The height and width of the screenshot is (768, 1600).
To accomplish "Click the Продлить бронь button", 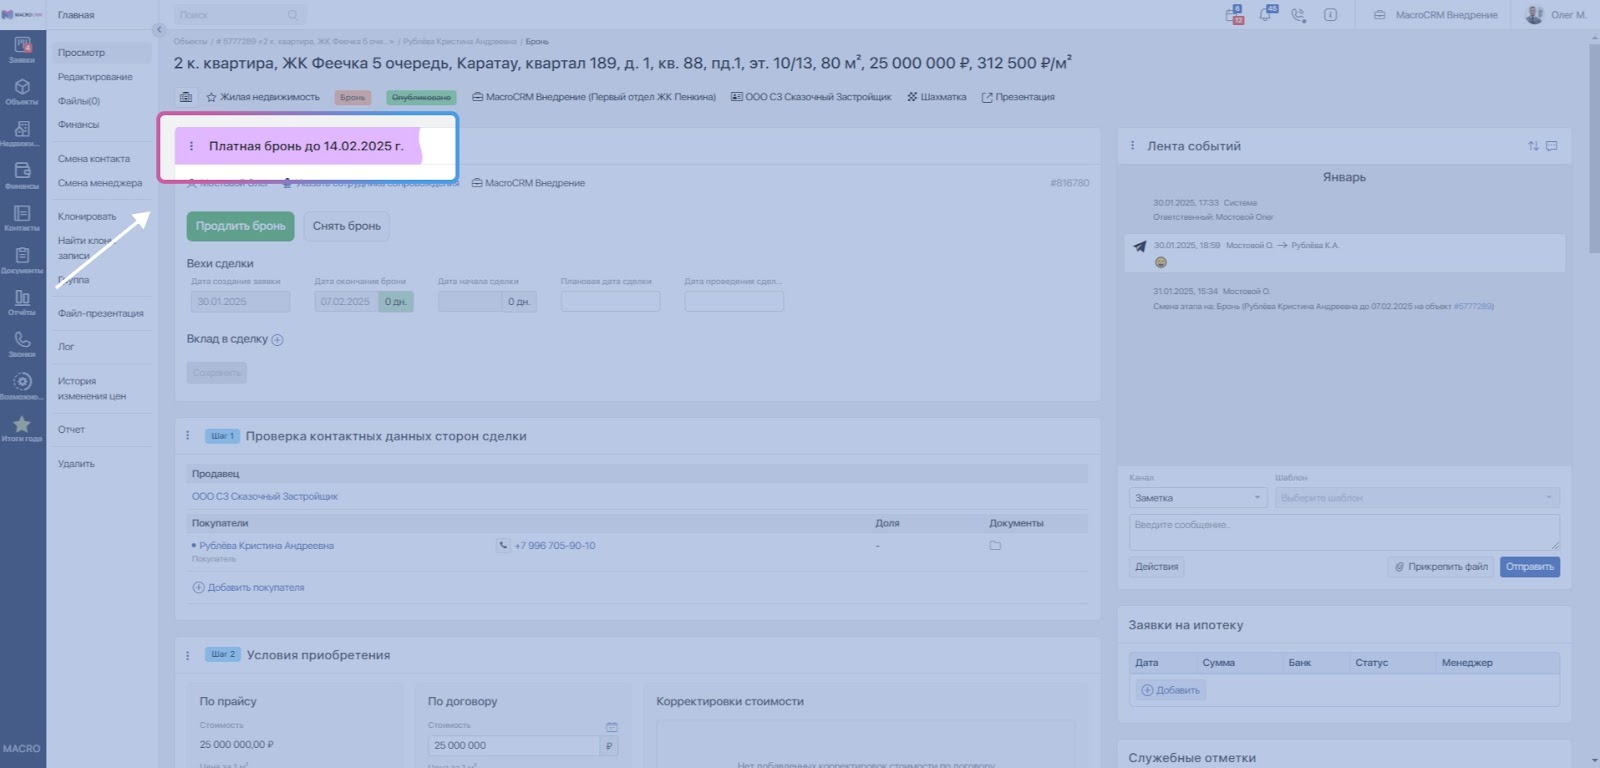I will pyautogui.click(x=240, y=226).
